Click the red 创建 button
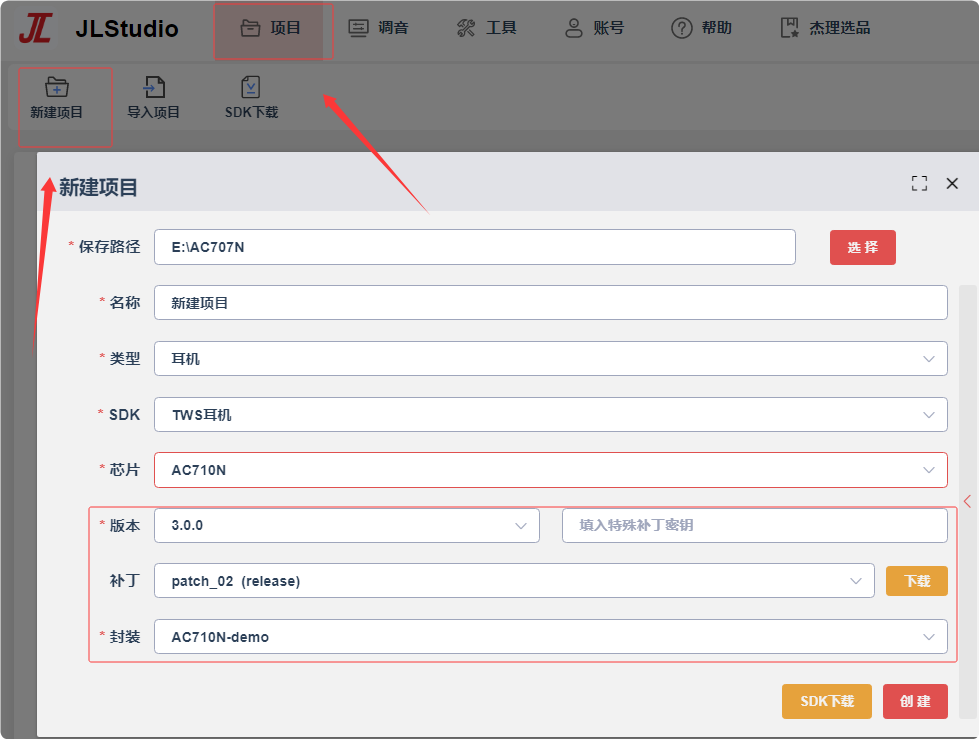 pyautogui.click(x=915, y=702)
